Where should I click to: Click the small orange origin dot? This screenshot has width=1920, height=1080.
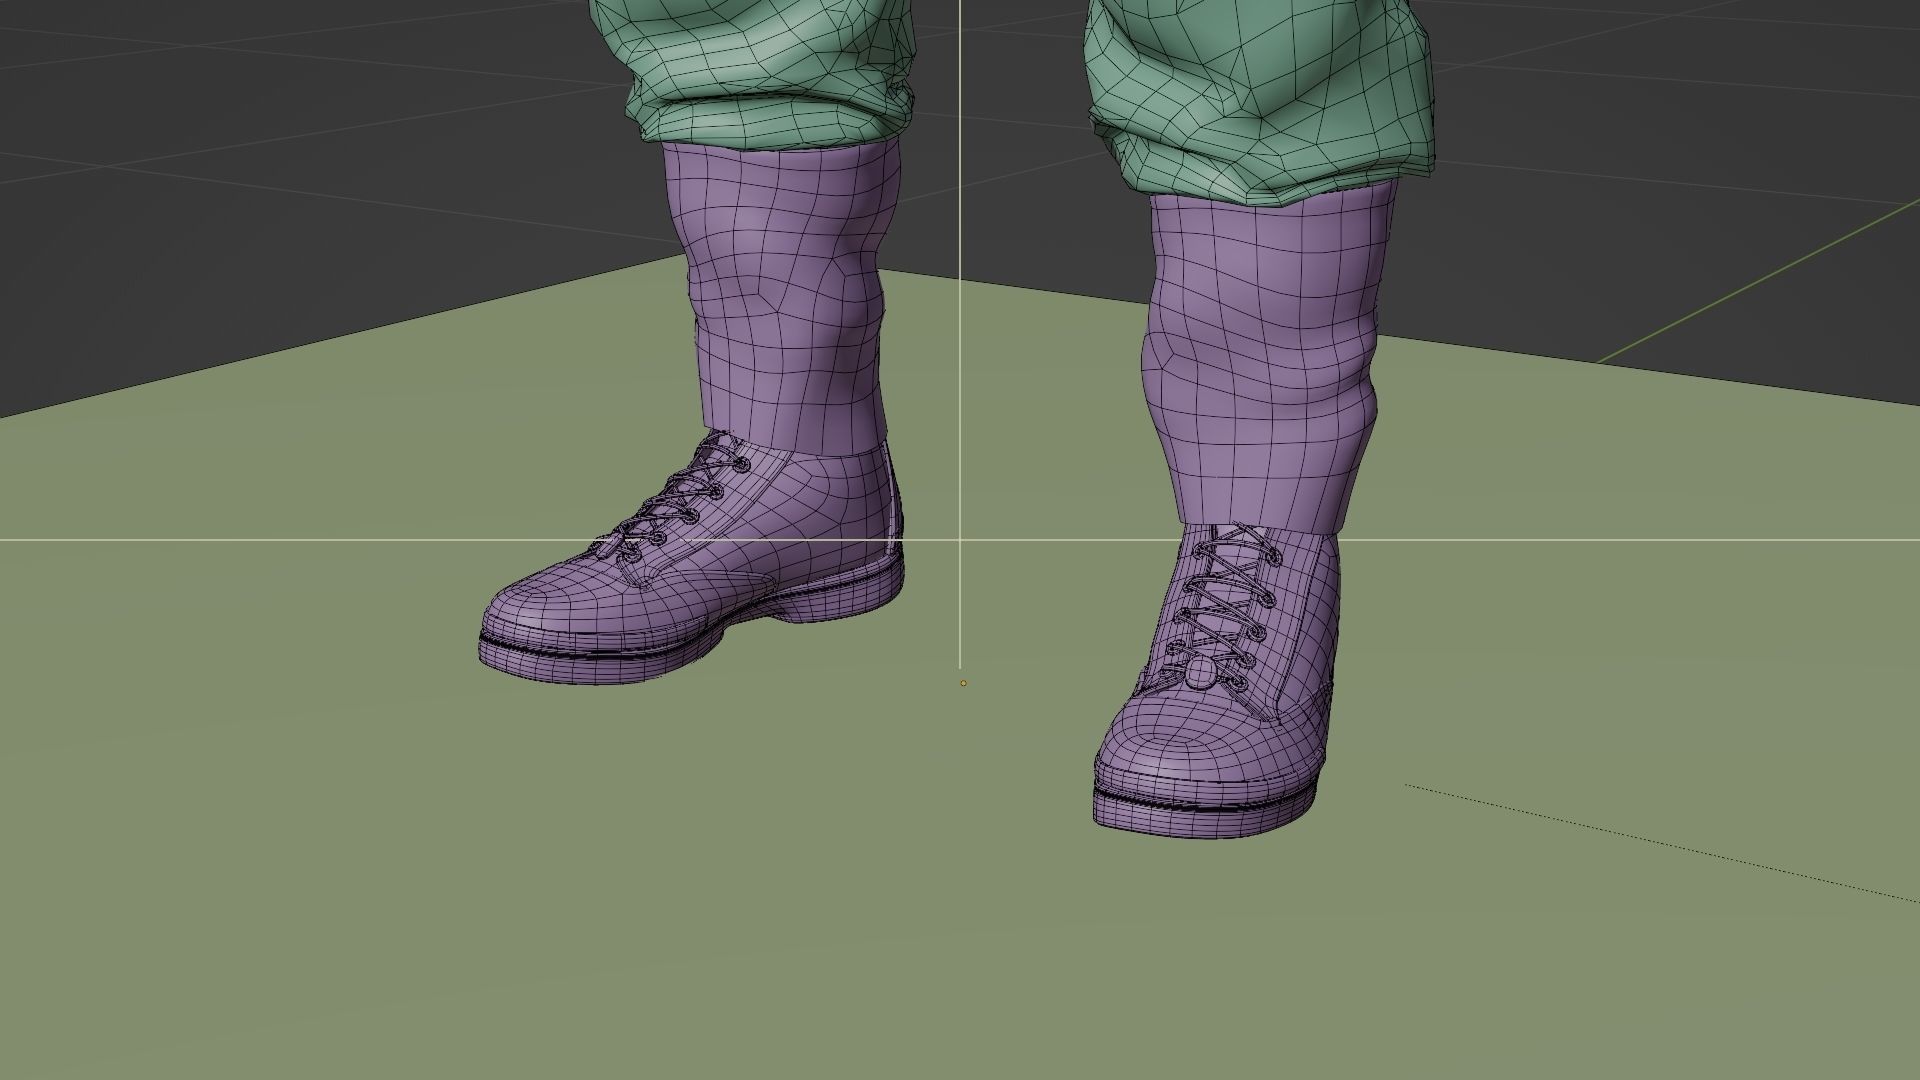click(x=963, y=683)
